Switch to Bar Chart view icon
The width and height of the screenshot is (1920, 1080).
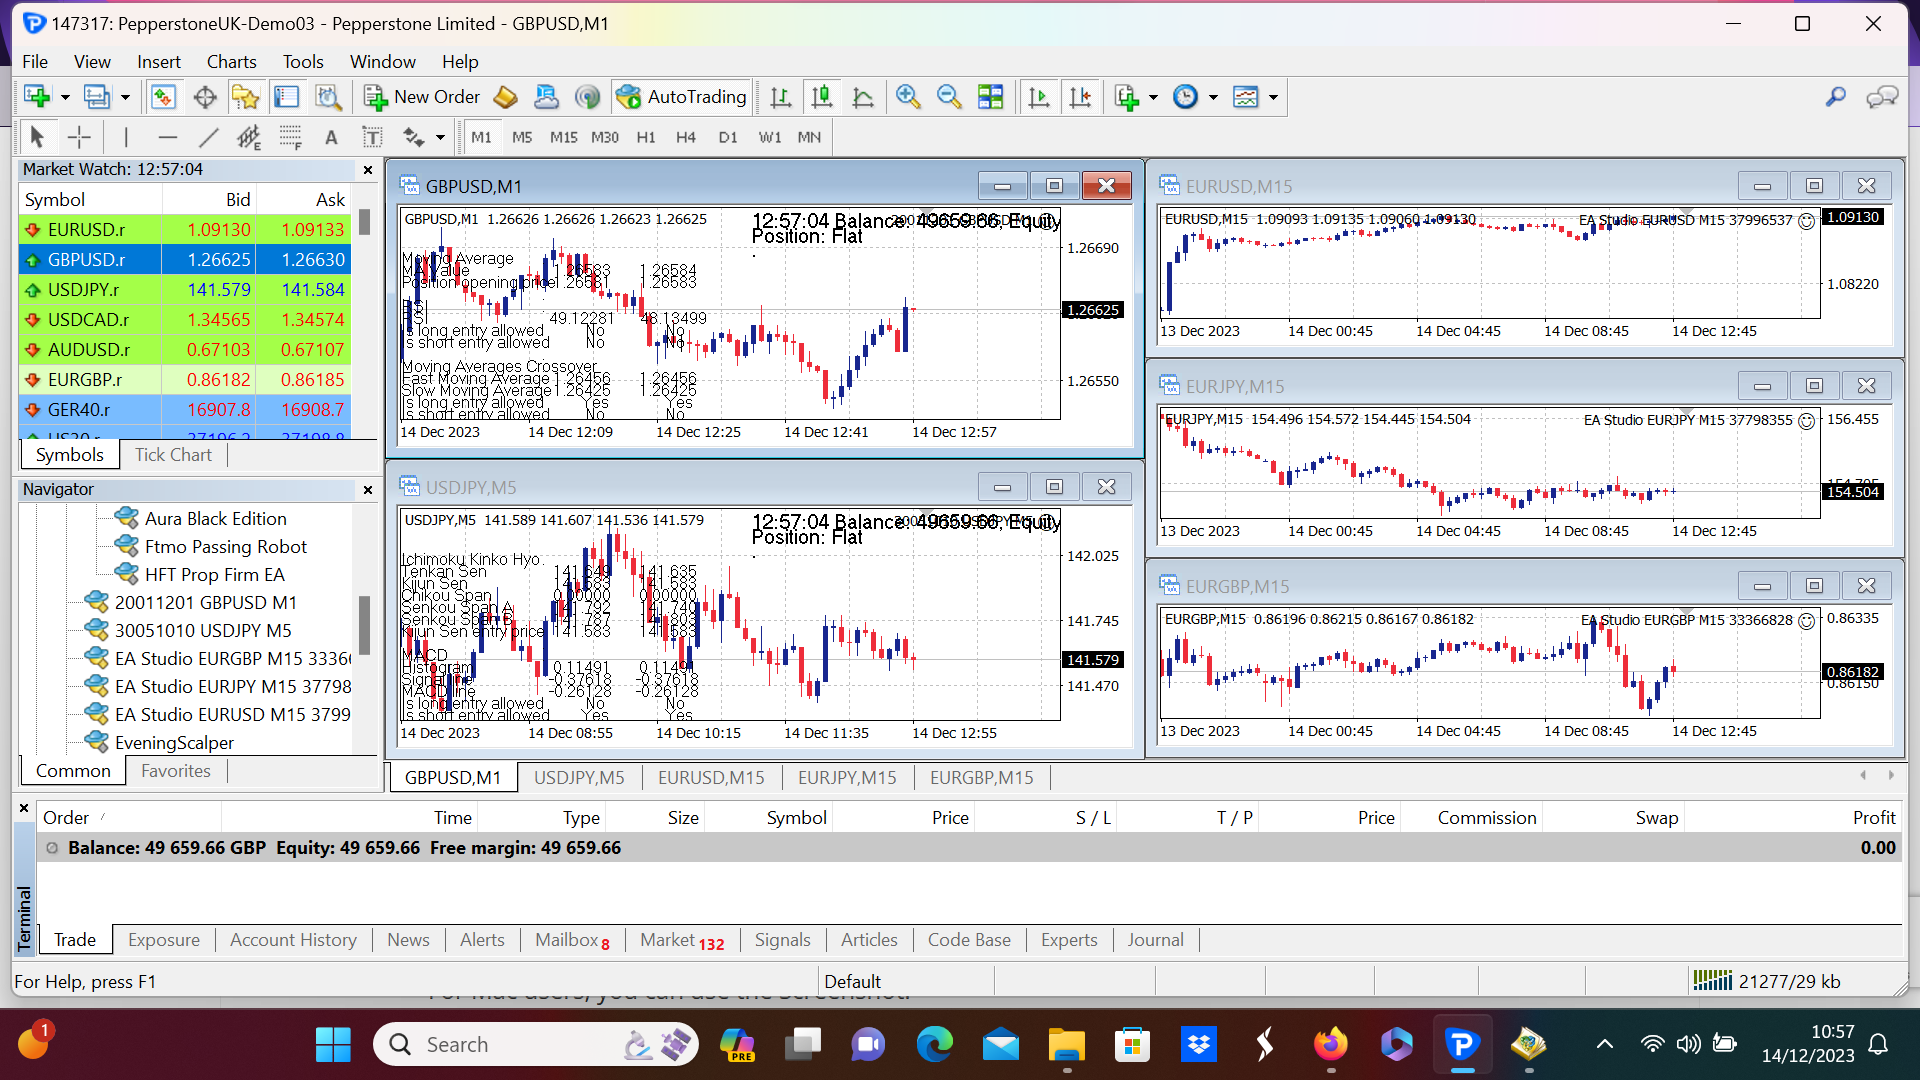pyautogui.click(x=781, y=97)
